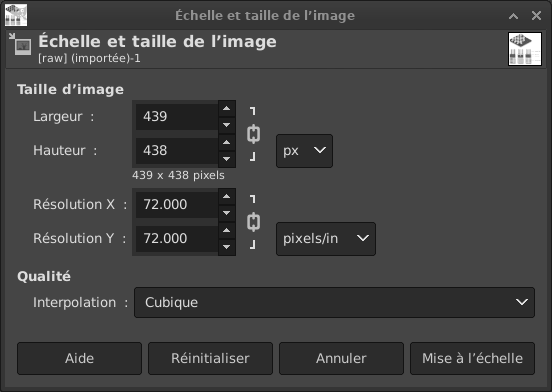552x392 pixels.
Task: Click the window app icon in title bar
Action: [16, 15]
